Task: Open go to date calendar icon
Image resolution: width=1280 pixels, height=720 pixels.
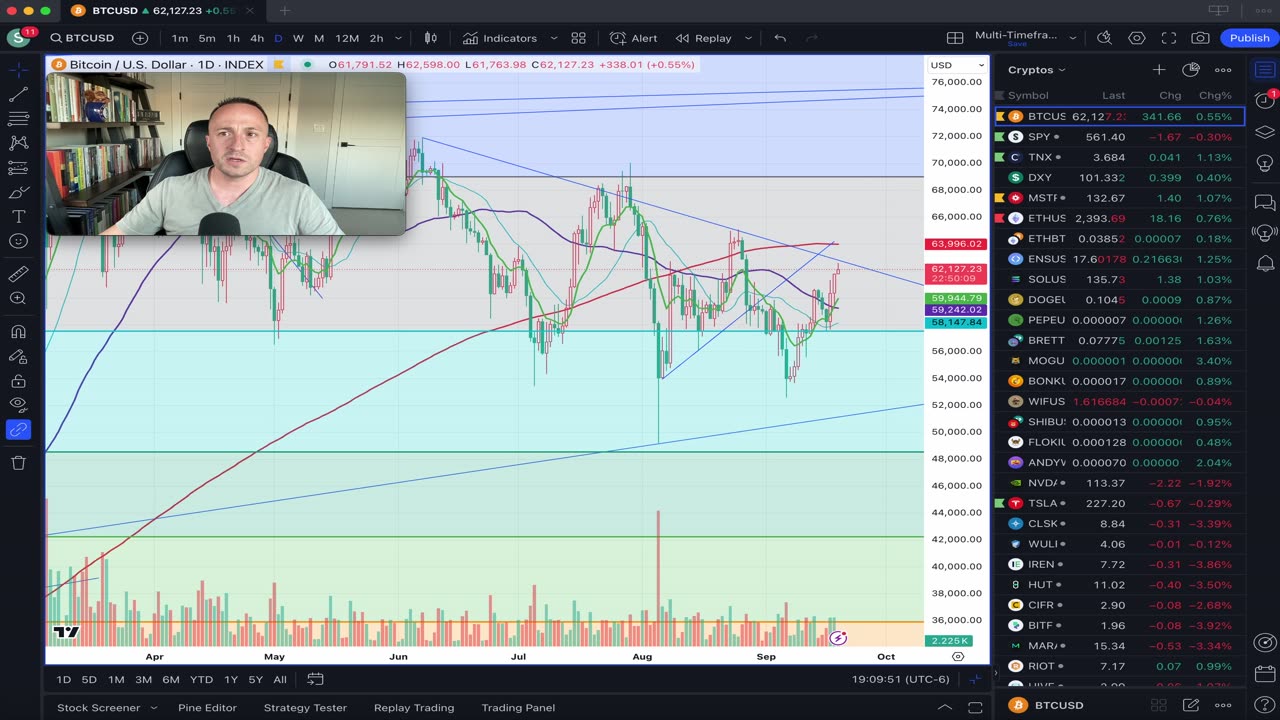Action: pyautogui.click(x=315, y=679)
